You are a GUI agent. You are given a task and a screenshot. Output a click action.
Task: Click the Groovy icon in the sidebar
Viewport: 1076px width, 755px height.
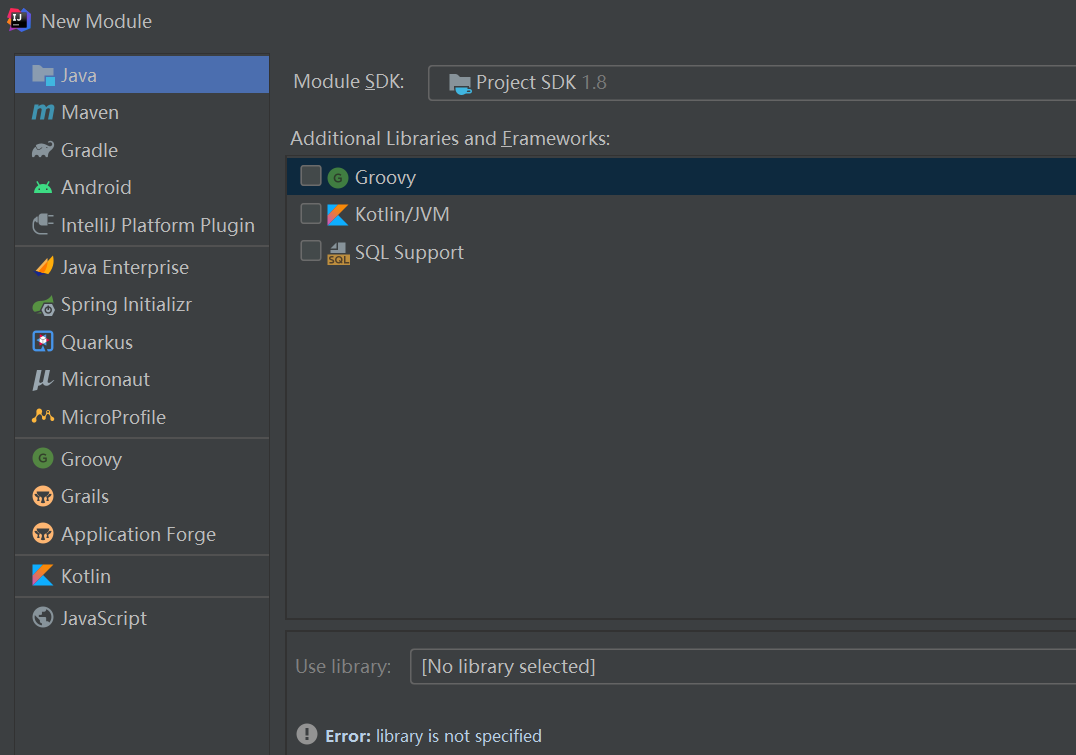pyautogui.click(x=43, y=458)
